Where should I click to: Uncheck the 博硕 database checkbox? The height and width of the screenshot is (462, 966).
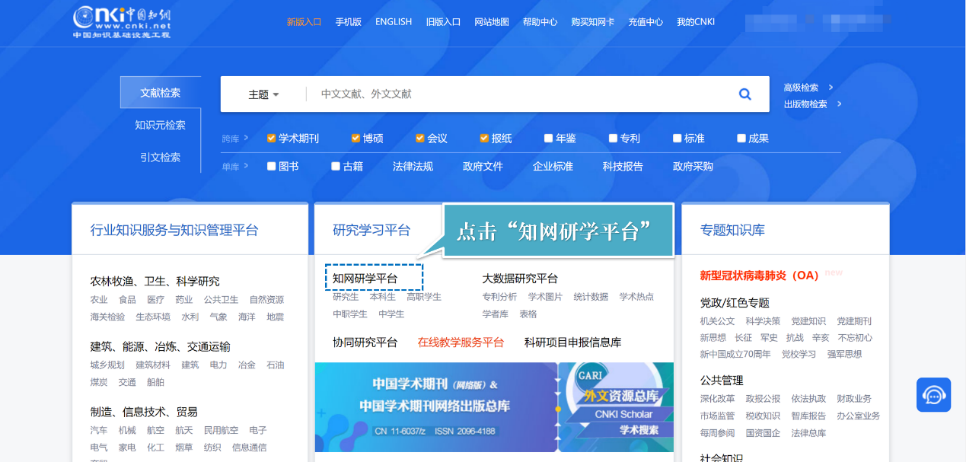(355, 138)
